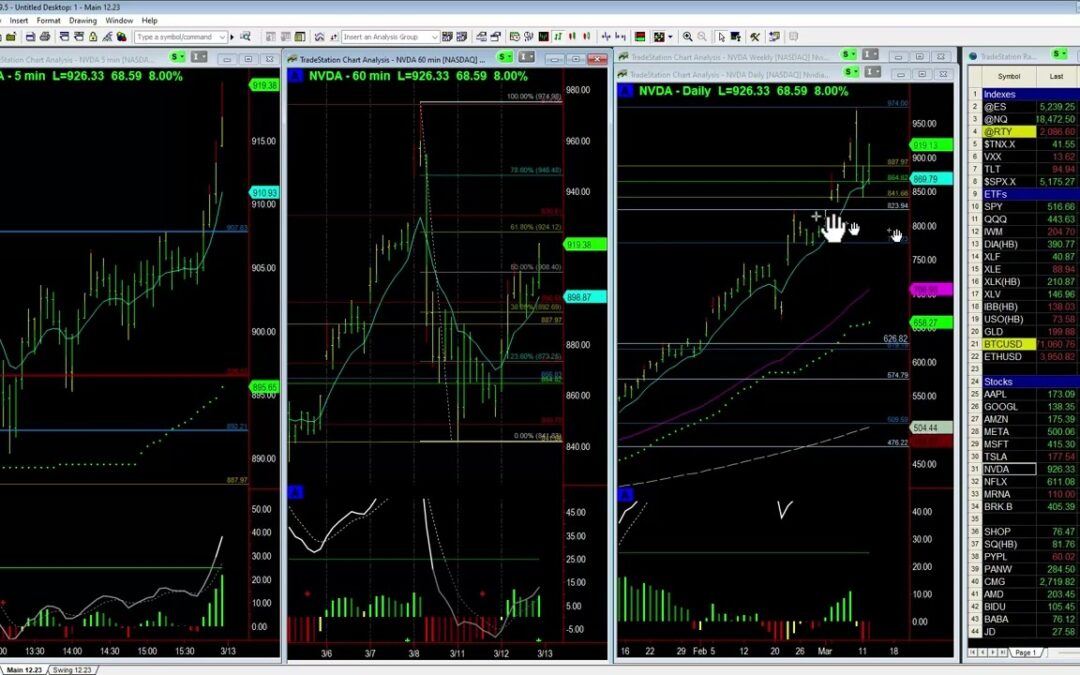This screenshot has height=675, width=1080.
Task: Click the pointer with chart icon
Action: [736, 37]
